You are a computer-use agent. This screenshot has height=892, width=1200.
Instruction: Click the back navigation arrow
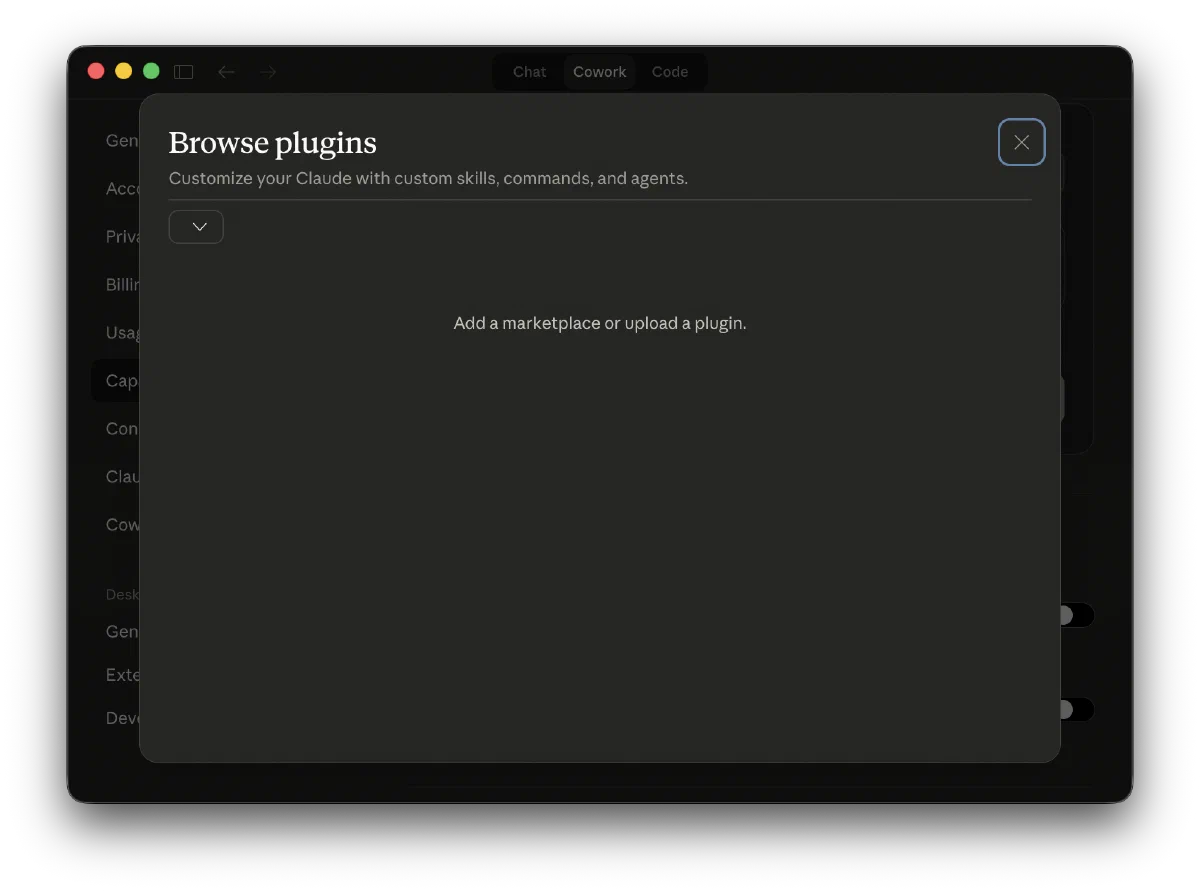[x=226, y=71]
